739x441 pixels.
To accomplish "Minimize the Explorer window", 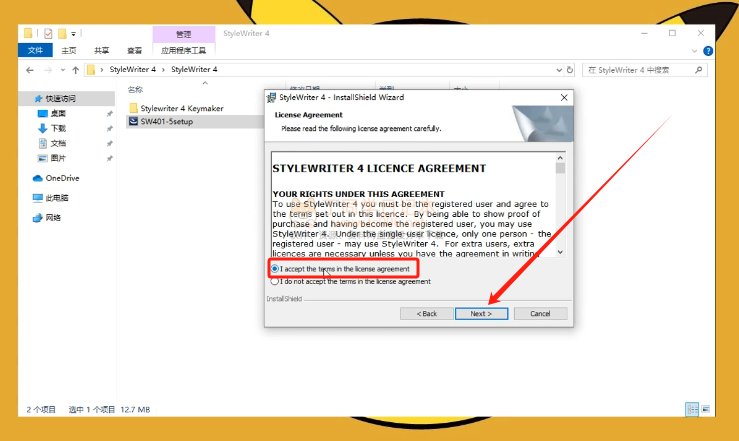I will click(644, 33).
